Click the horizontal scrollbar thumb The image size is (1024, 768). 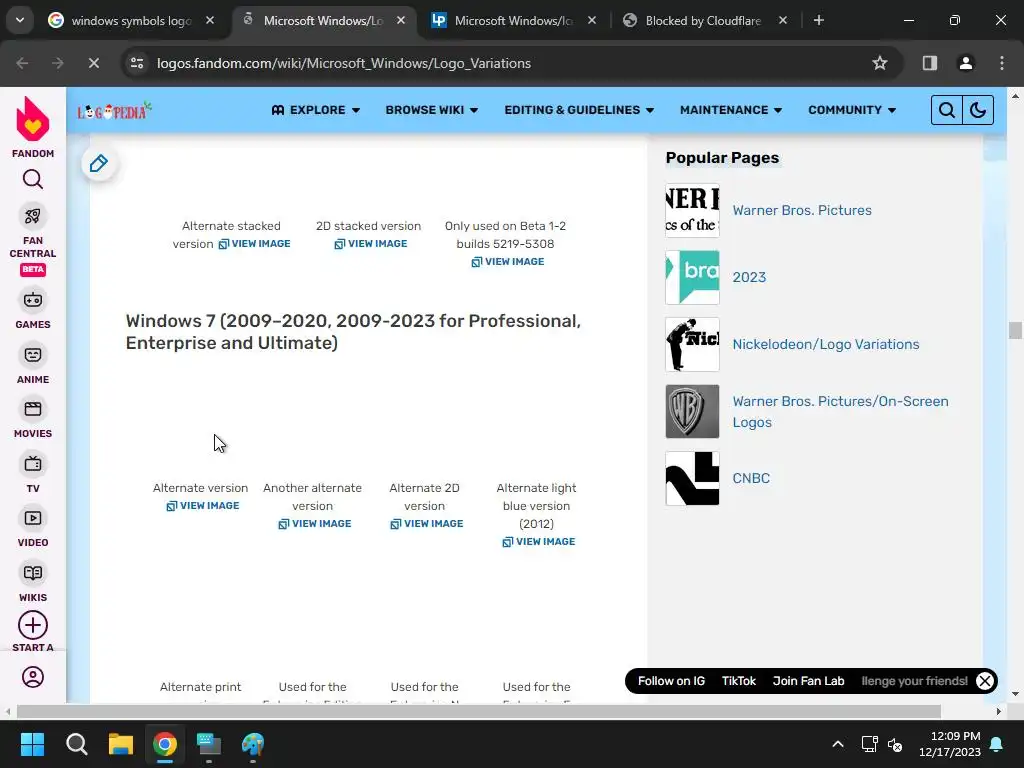(479, 711)
